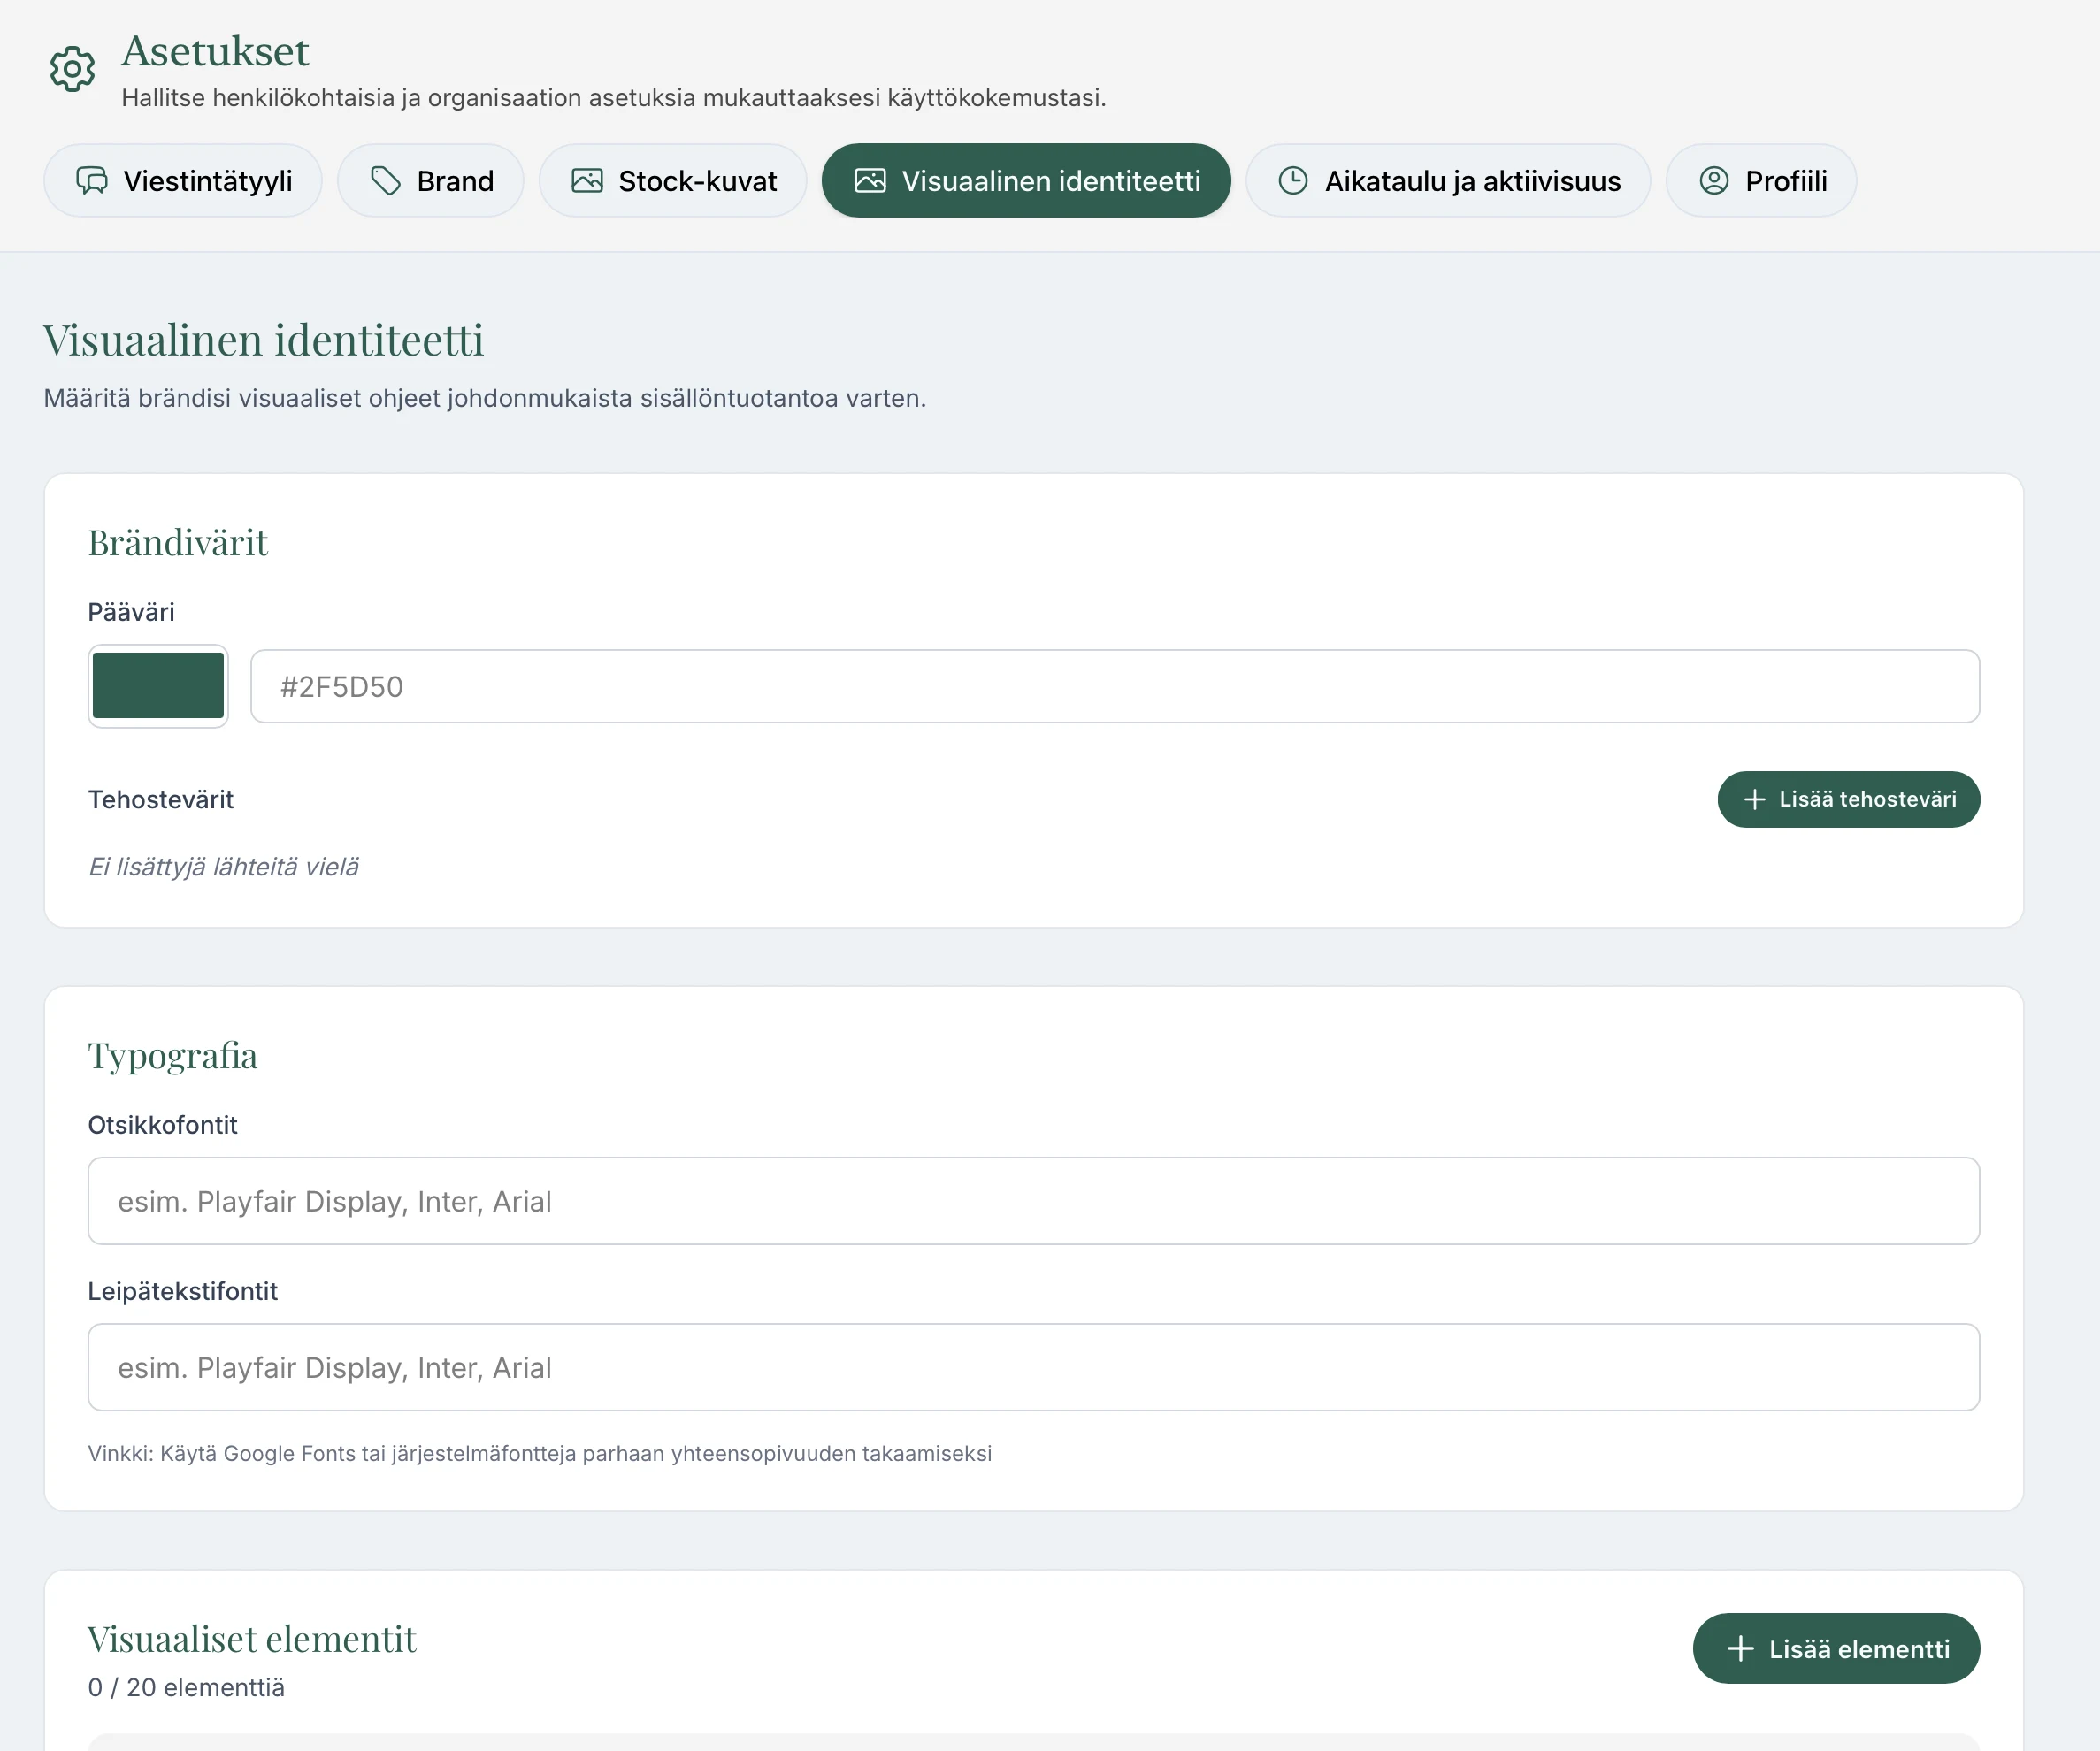Switch to the Viestintätyyli tab
Image resolution: width=2100 pixels, height=1751 pixels.
point(183,181)
